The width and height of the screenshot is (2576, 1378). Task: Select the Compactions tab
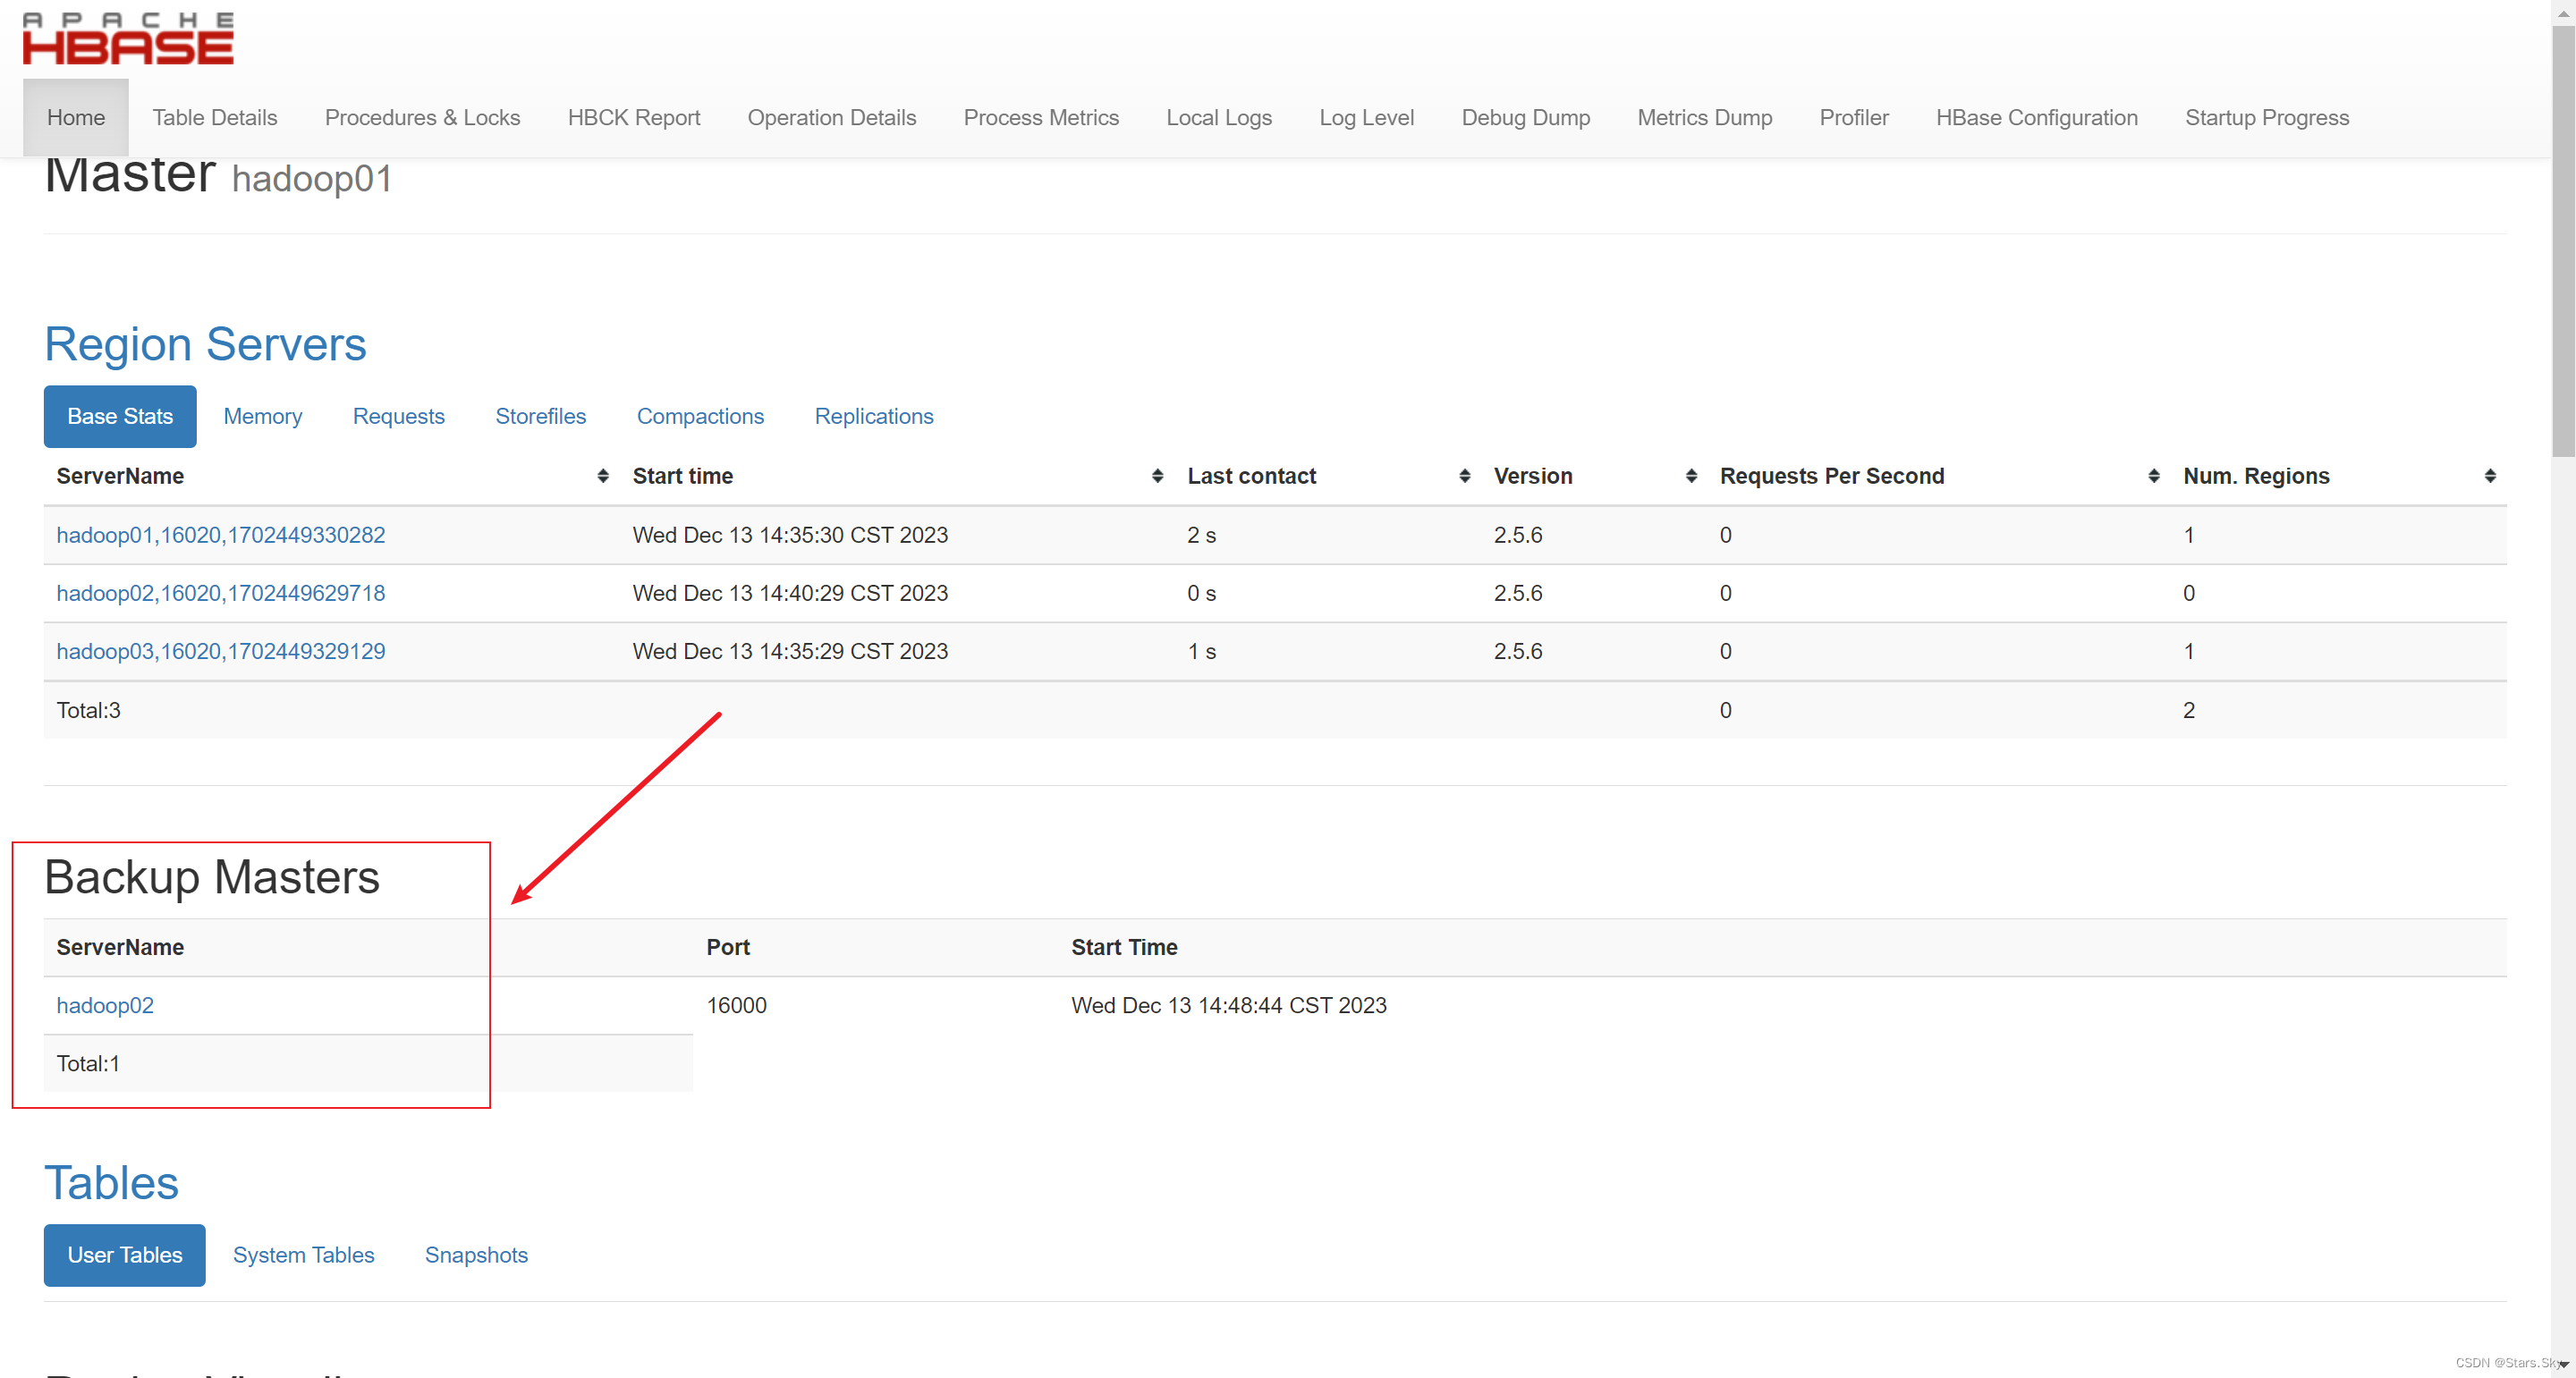point(700,416)
